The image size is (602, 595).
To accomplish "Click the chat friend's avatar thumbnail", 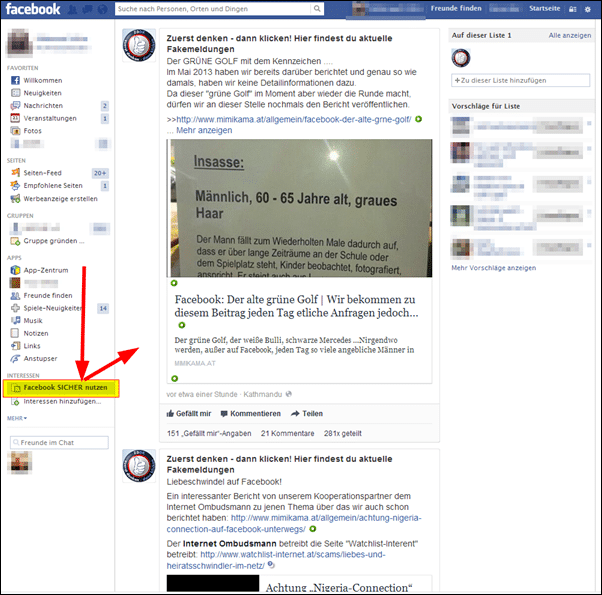I will (x=19, y=463).
